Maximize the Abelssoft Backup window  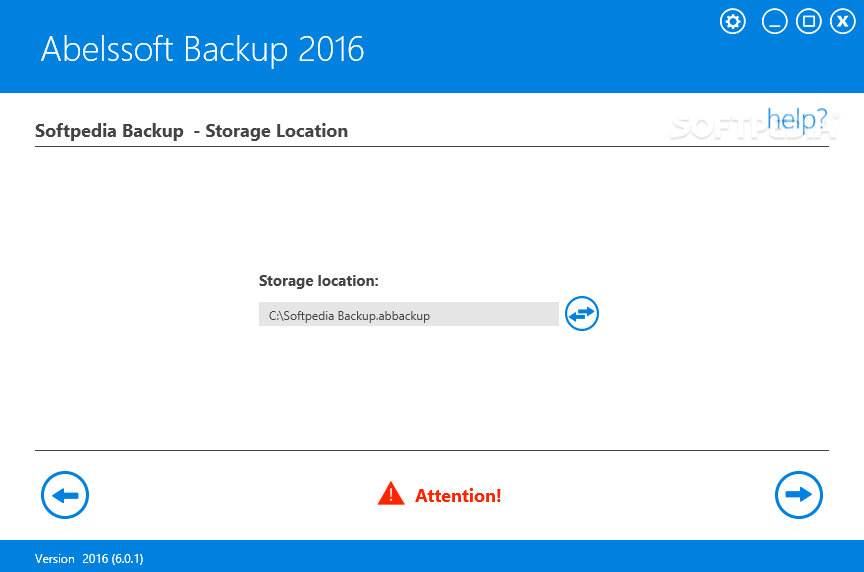tap(808, 22)
